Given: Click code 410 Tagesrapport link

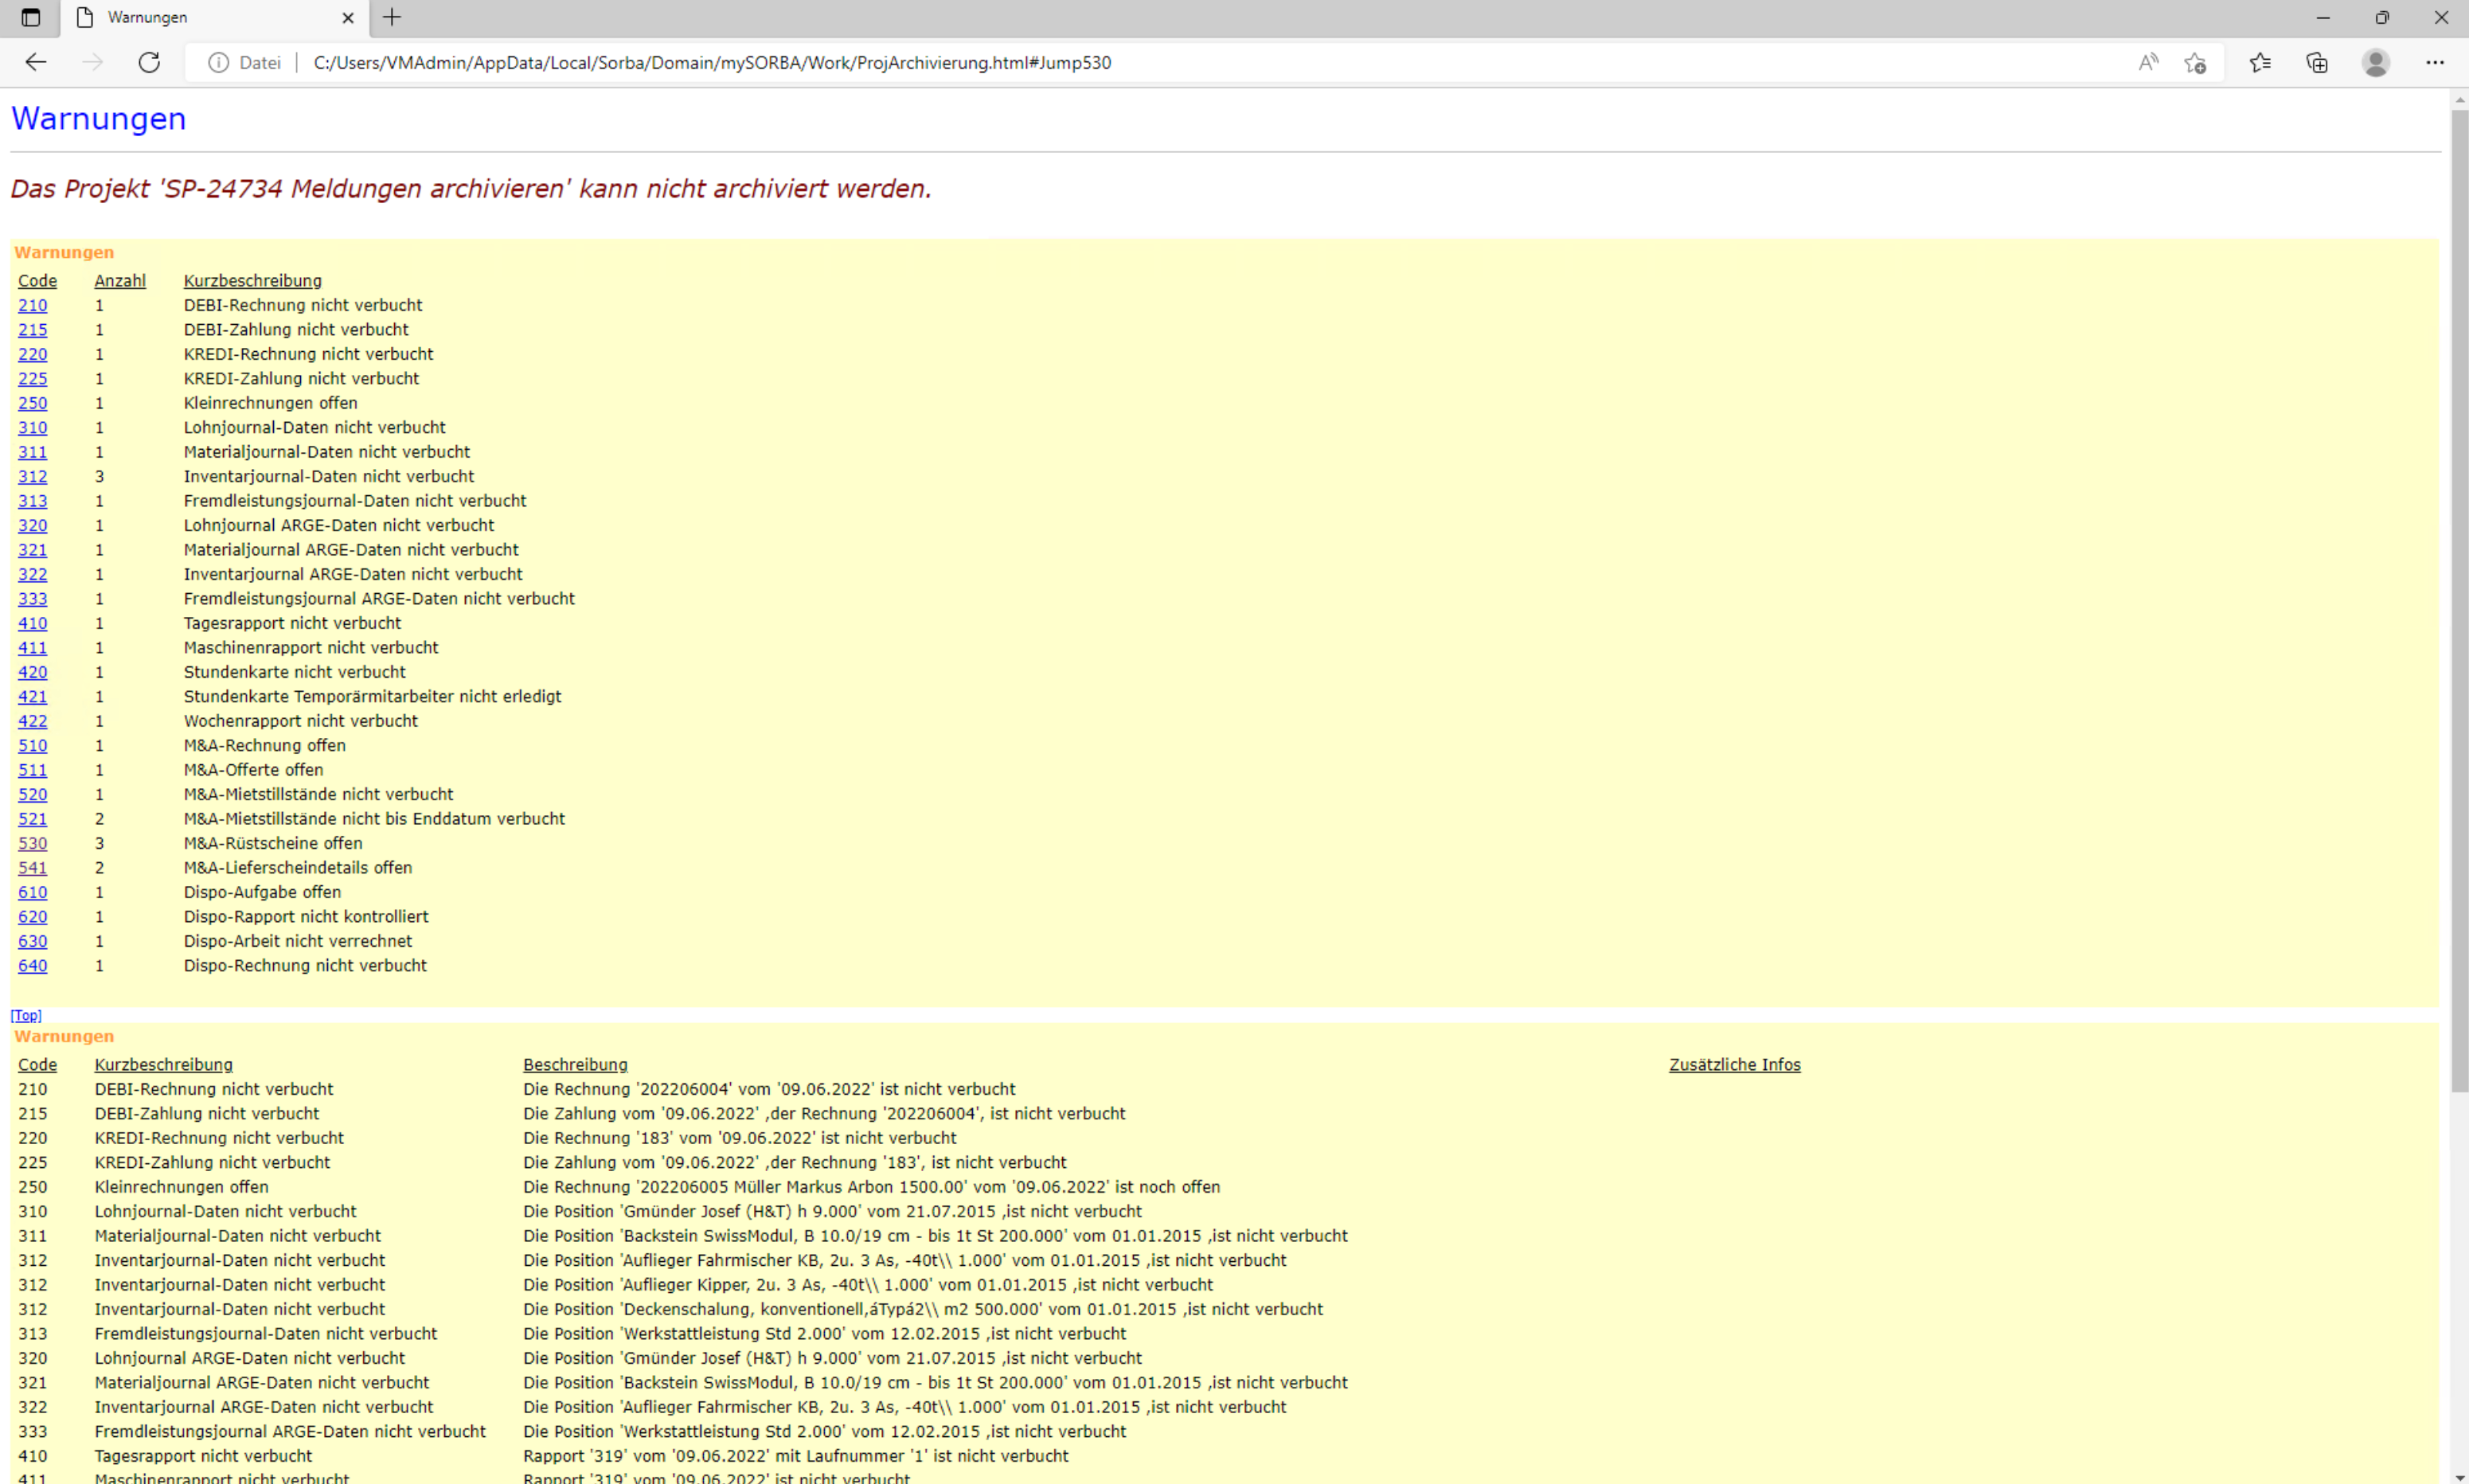Looking at the screenshot, I should point(32,623).
